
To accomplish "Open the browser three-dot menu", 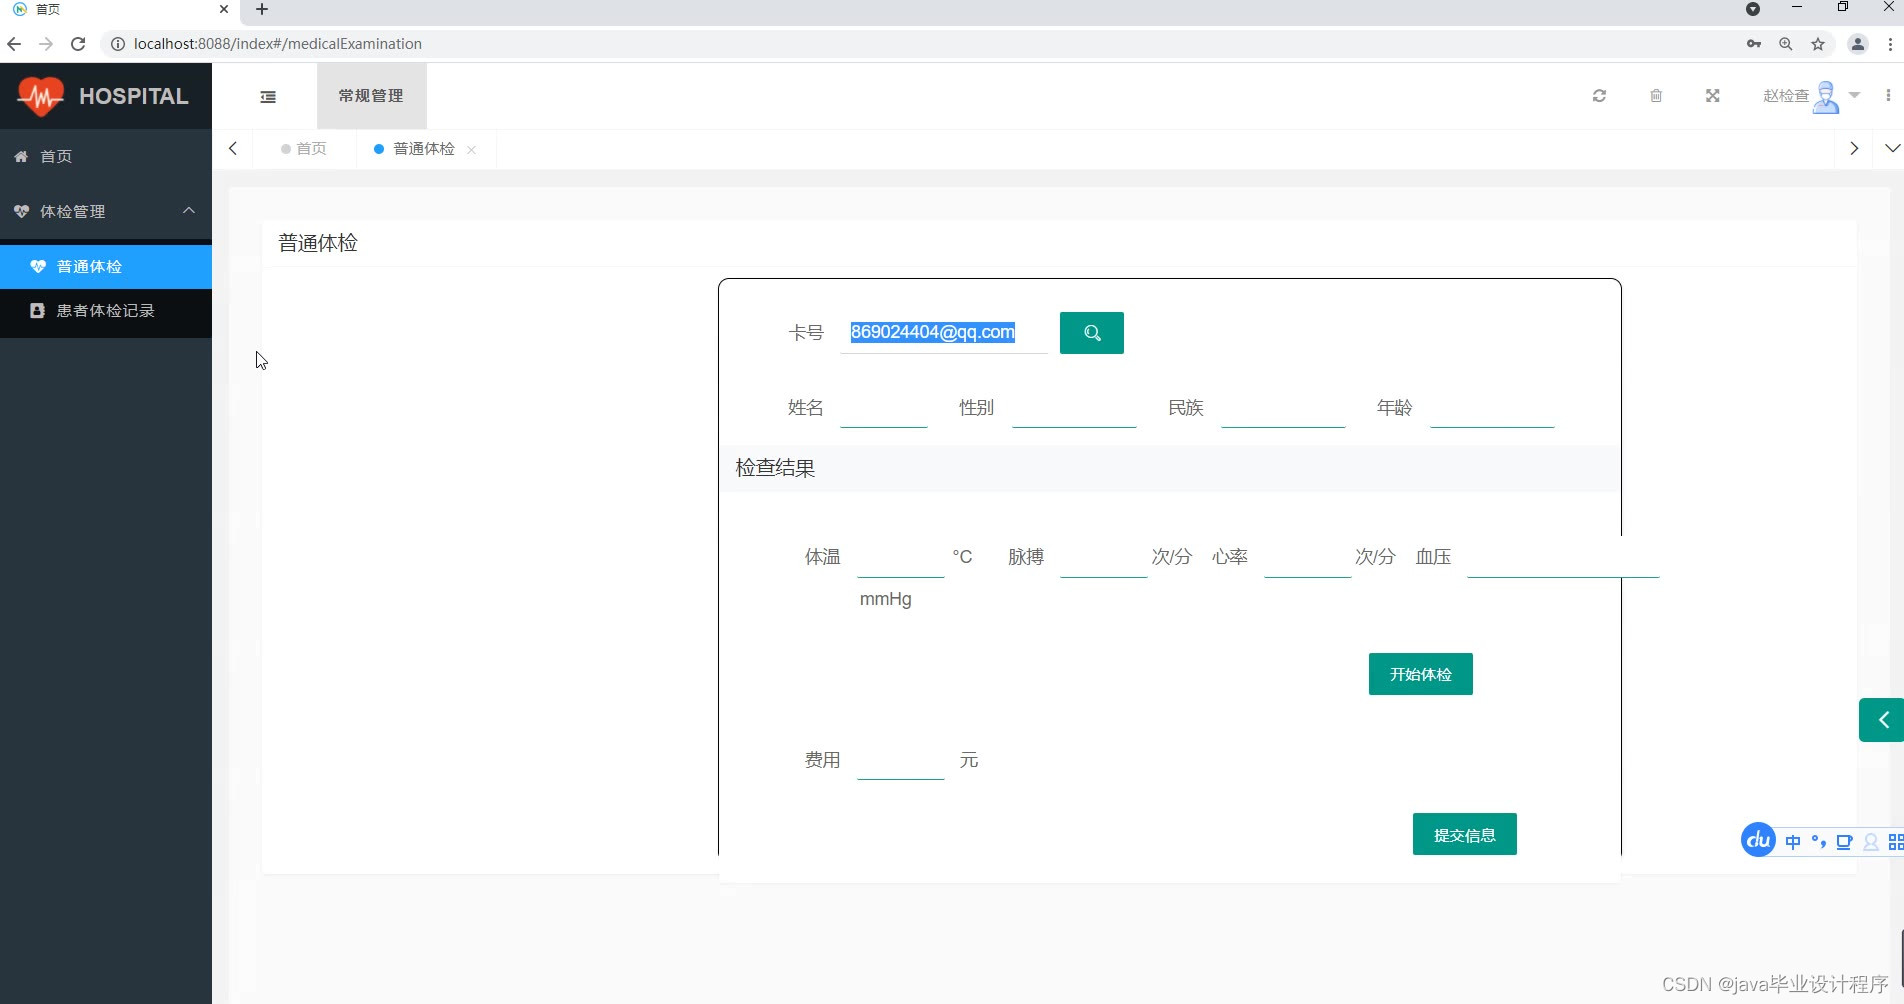I will pos(1890,44).
